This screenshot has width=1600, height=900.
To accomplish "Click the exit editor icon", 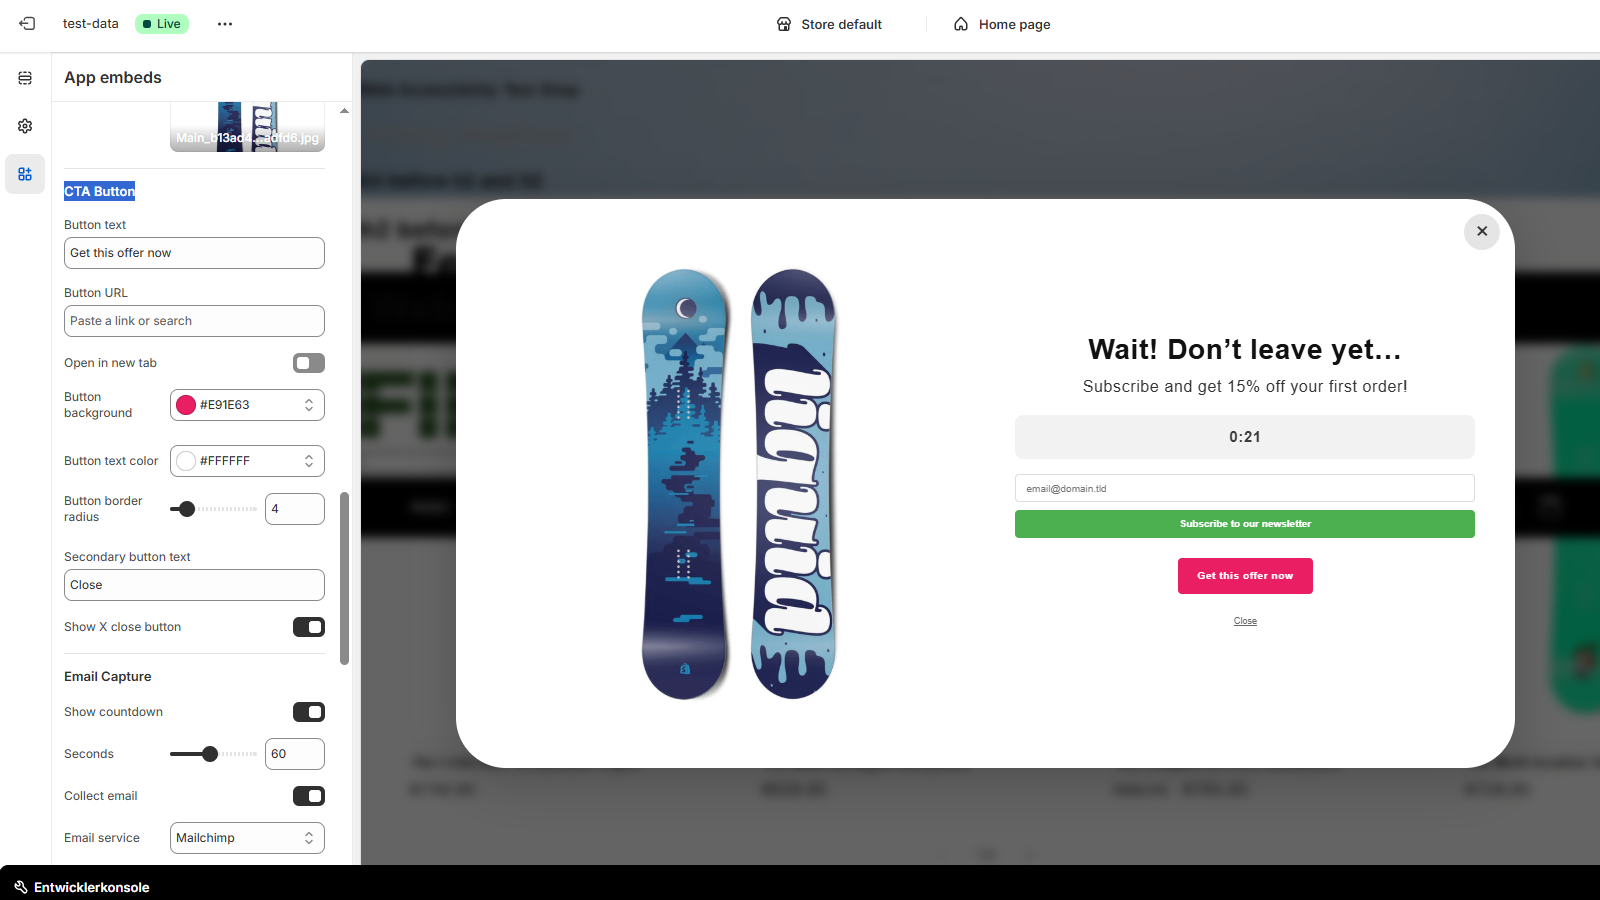I will [27, 24].
